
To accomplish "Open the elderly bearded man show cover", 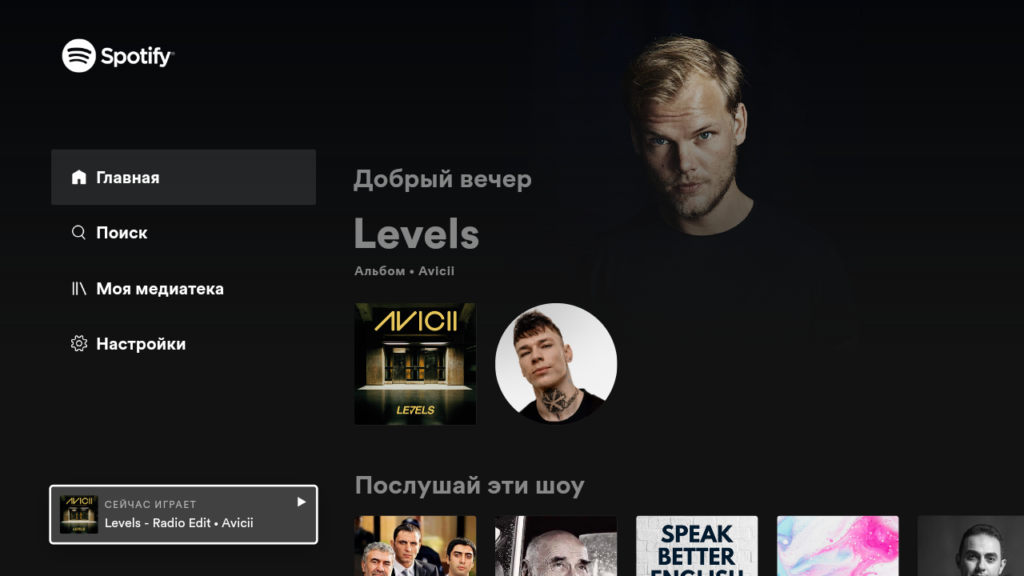I will click(556, 546).
